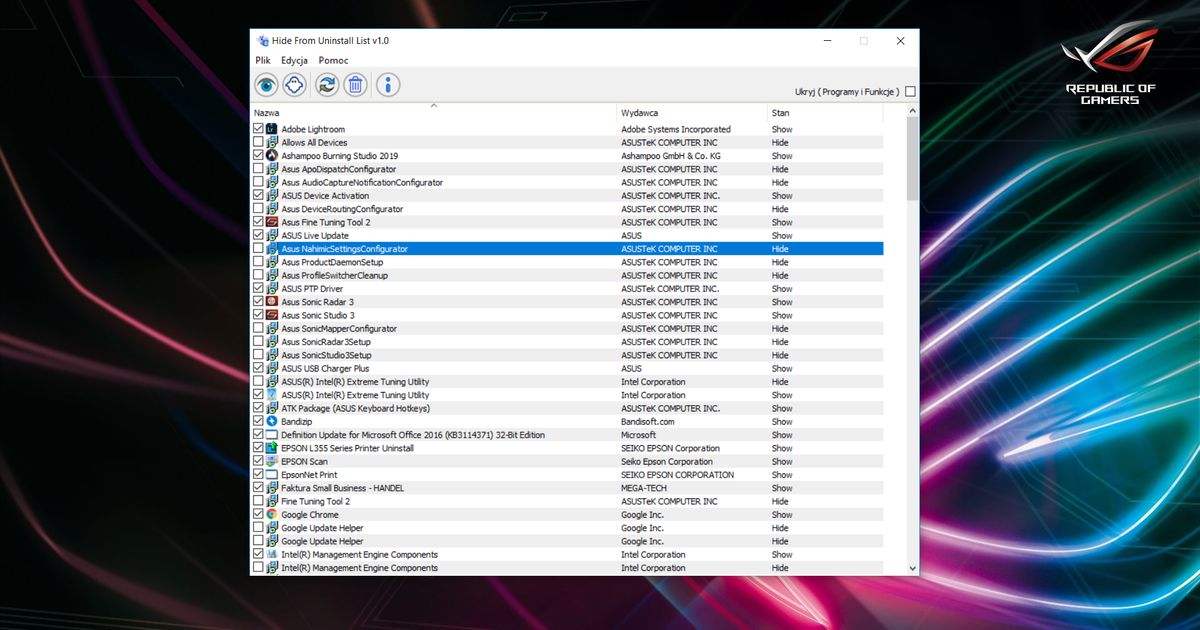Viewport: 1200px width, 630px height.
Task: Check the Asus ApoDispatchConfigurator checkbox
Action: 259,169
